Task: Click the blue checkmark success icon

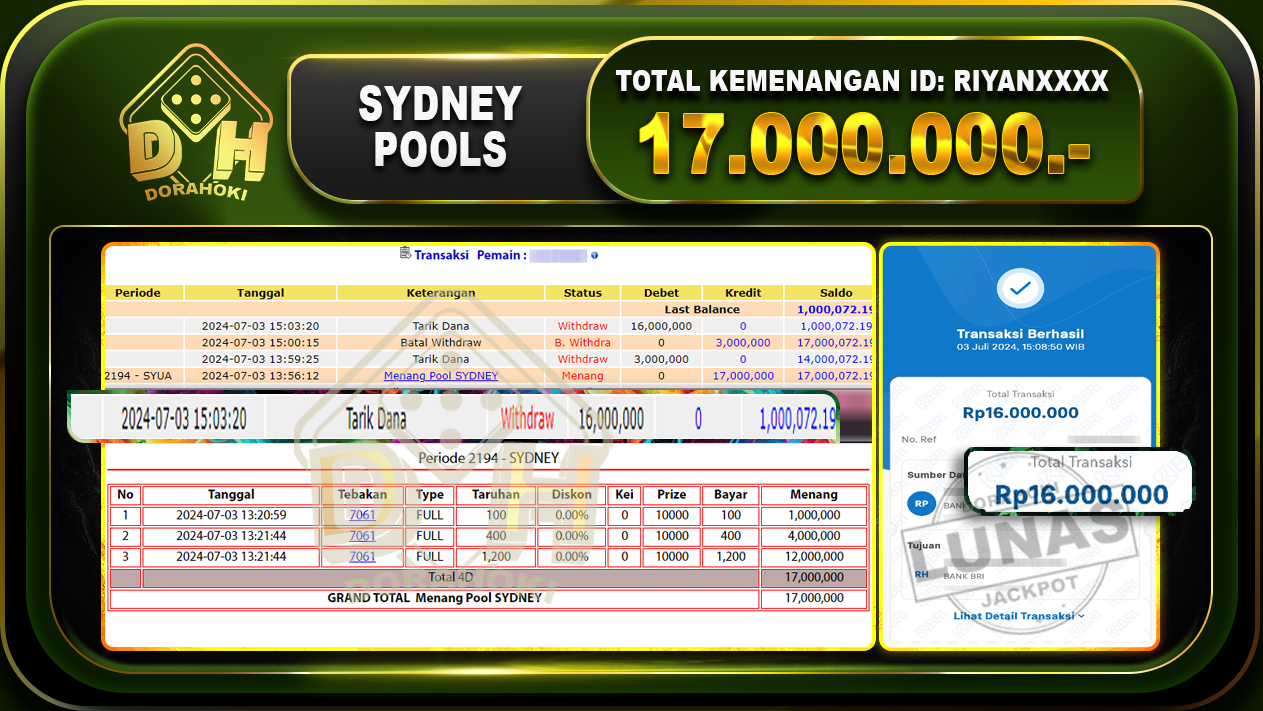Action: point(1019,289)
